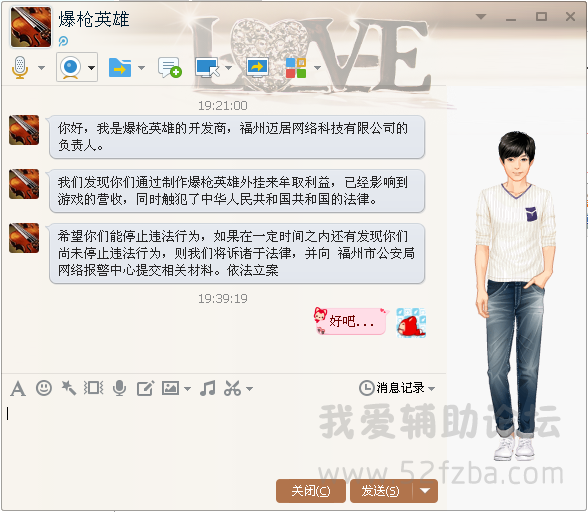Screen dimensions: 588x512
Task: Open the colorful applications grid icon
Action: 296,68
